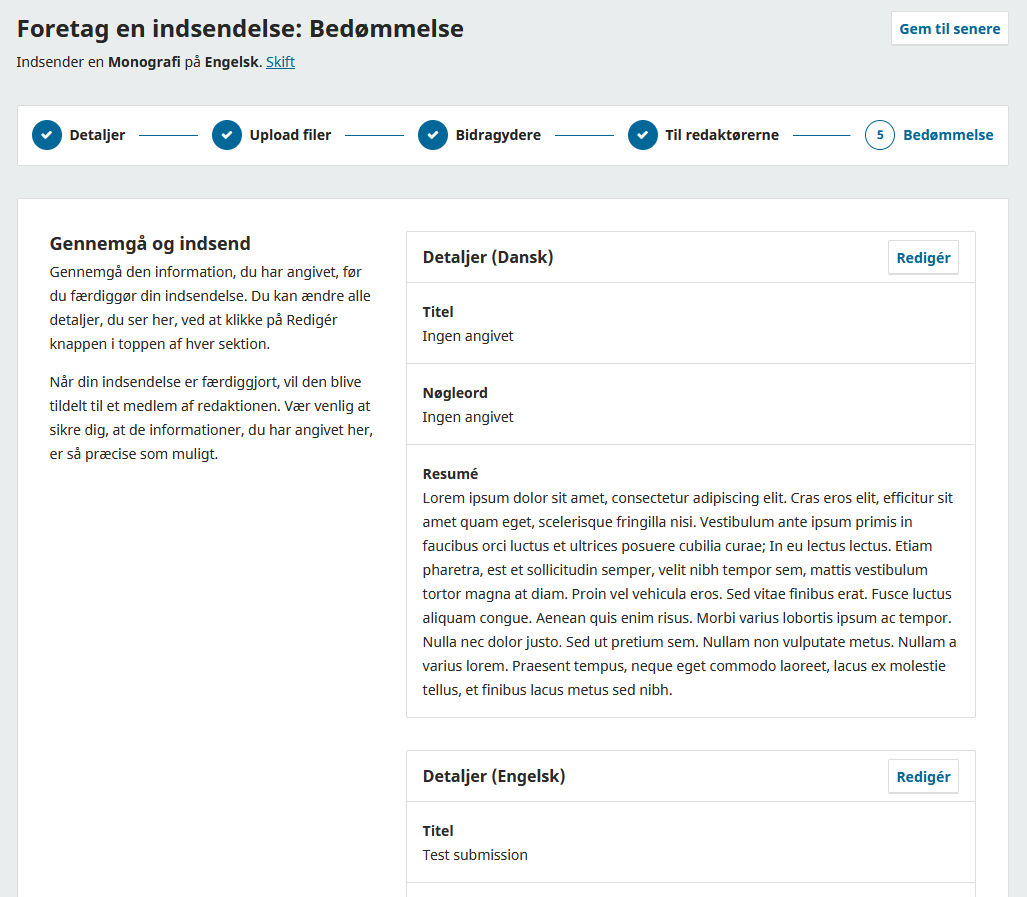Viewport: 1027px width, 897px height.
Task: Click Redigér for Detaljer (Dansk)
Action: [923, 257]
